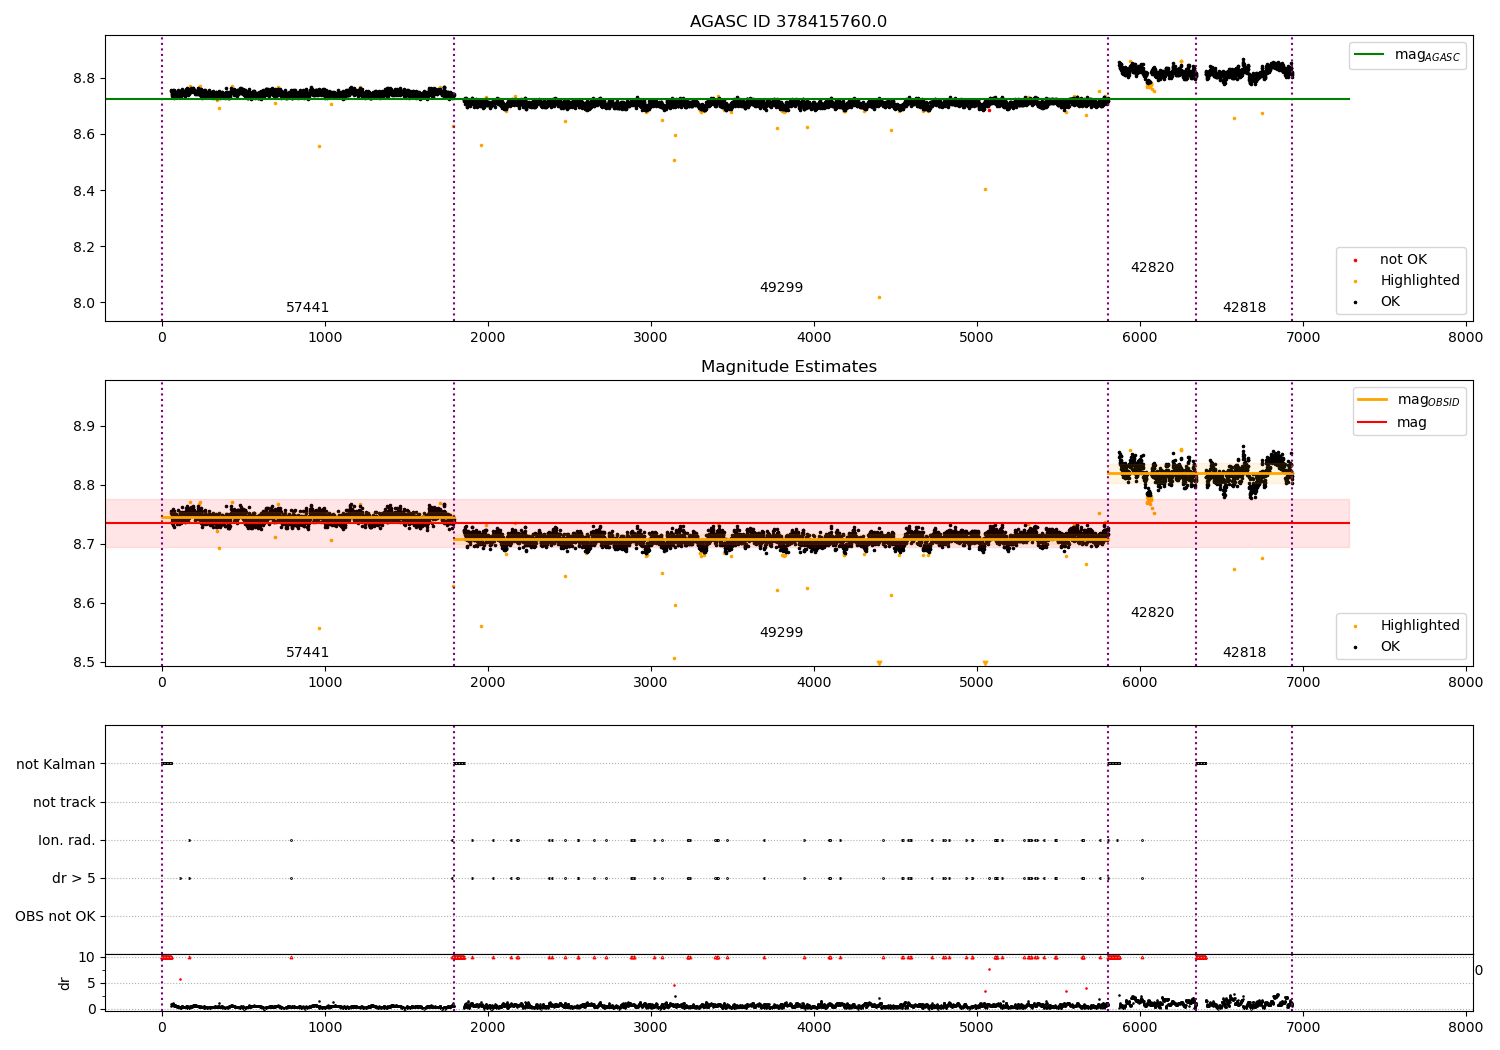This screenshot has width=1500, height=1050.
Task: Click the 'not track' row label
Action: [64, 802]
